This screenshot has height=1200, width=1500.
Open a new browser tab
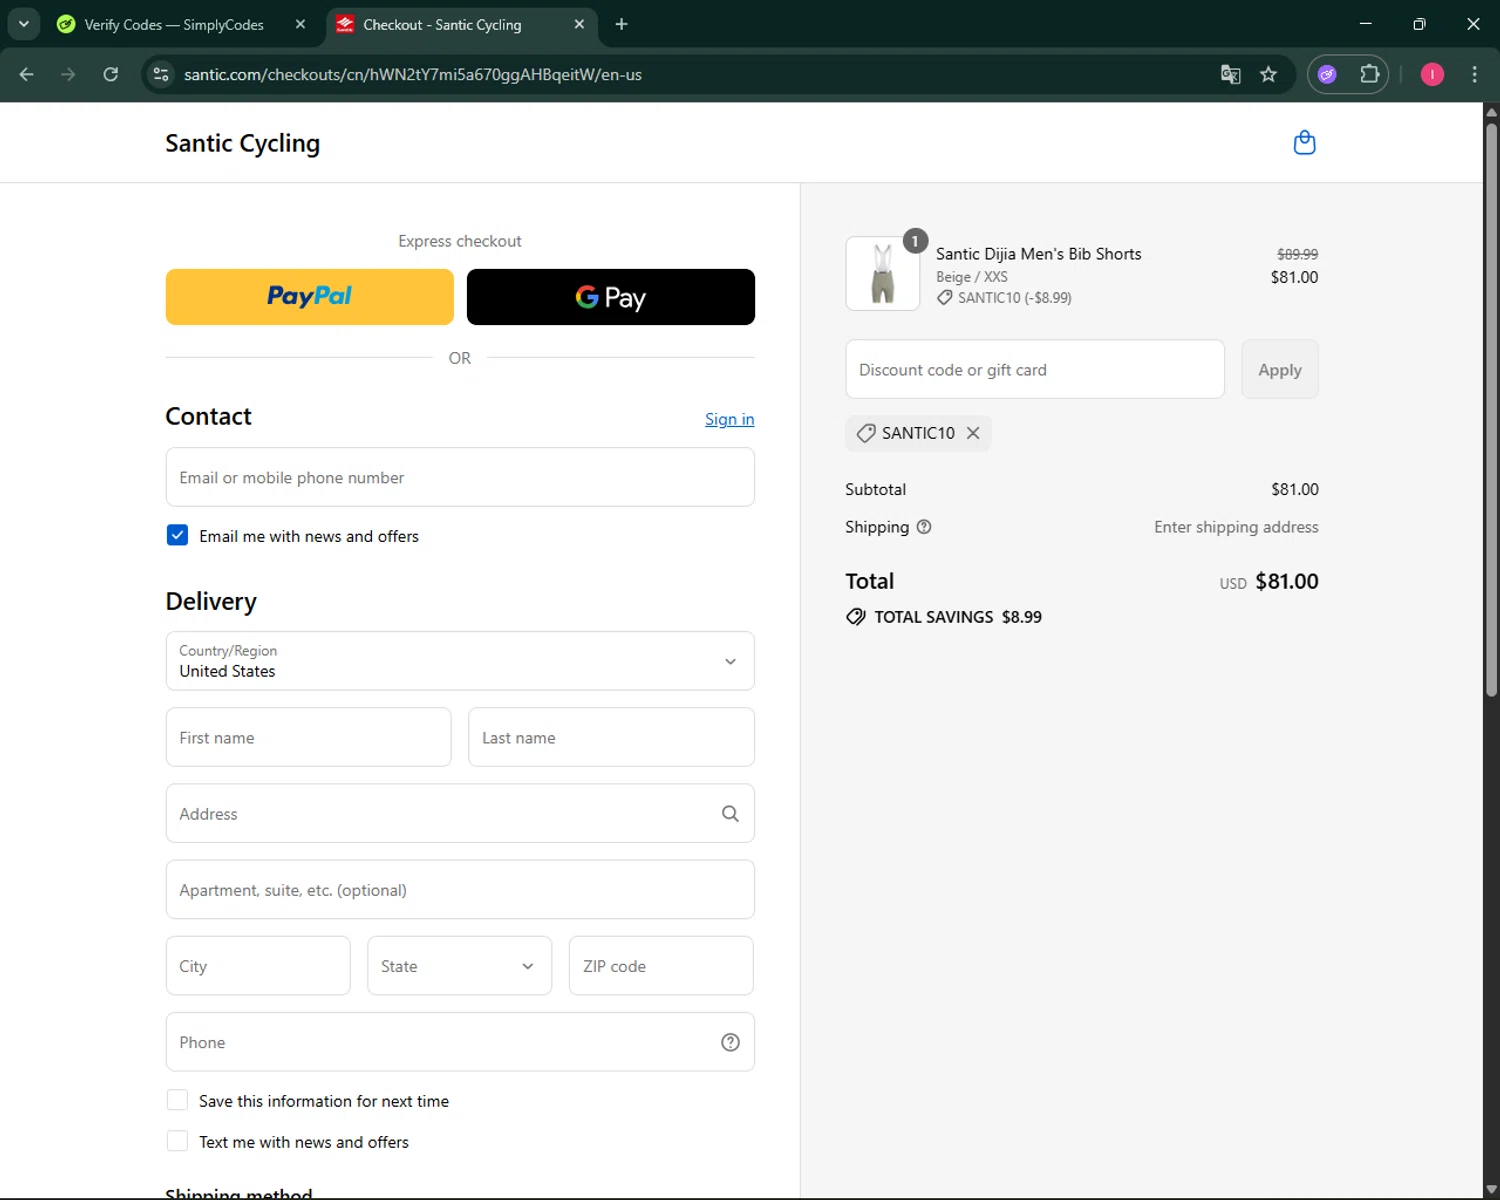621,24
